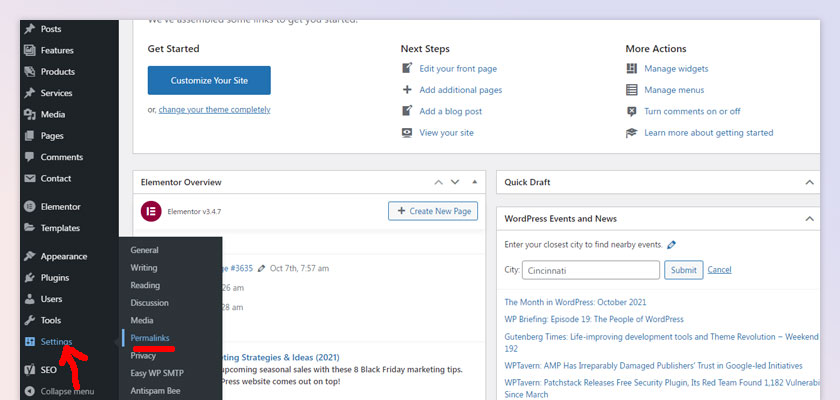
Task: Click the Posts pin icon in sidebar
Action: point(30,29)
